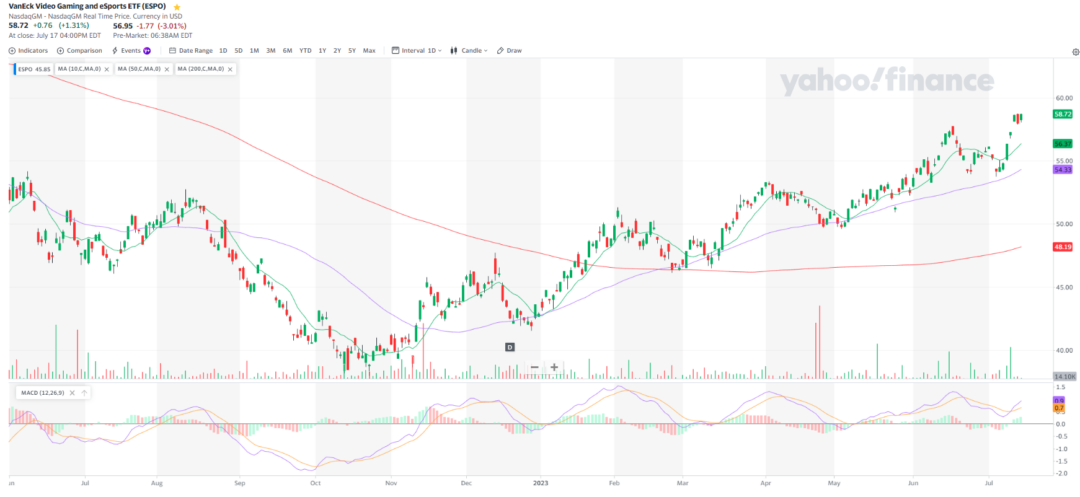Move MACD panel up with arrow

point(84,393)
